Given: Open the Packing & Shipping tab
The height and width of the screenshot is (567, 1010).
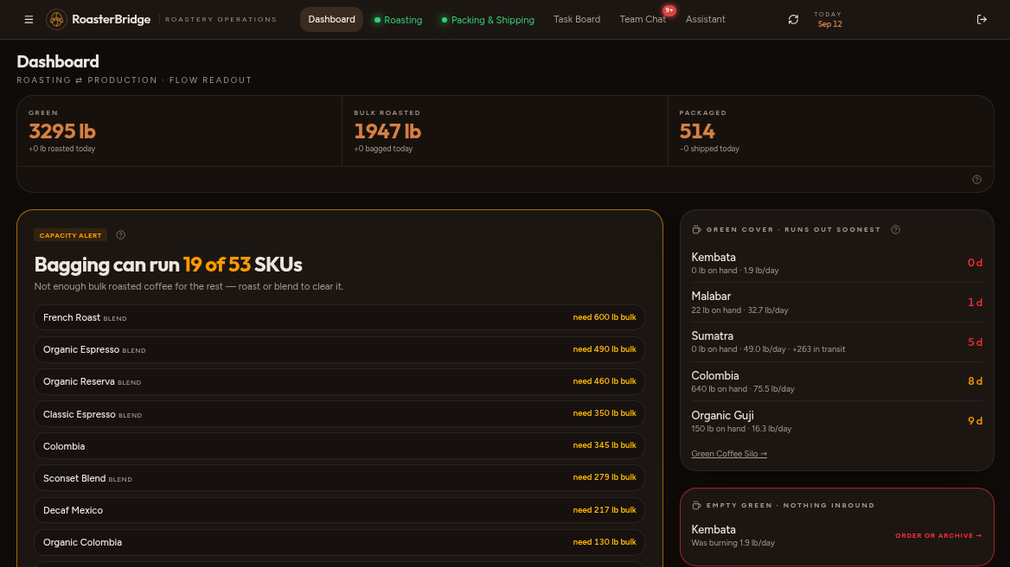Looking at the screenshot, I should [x=488, y=20].
